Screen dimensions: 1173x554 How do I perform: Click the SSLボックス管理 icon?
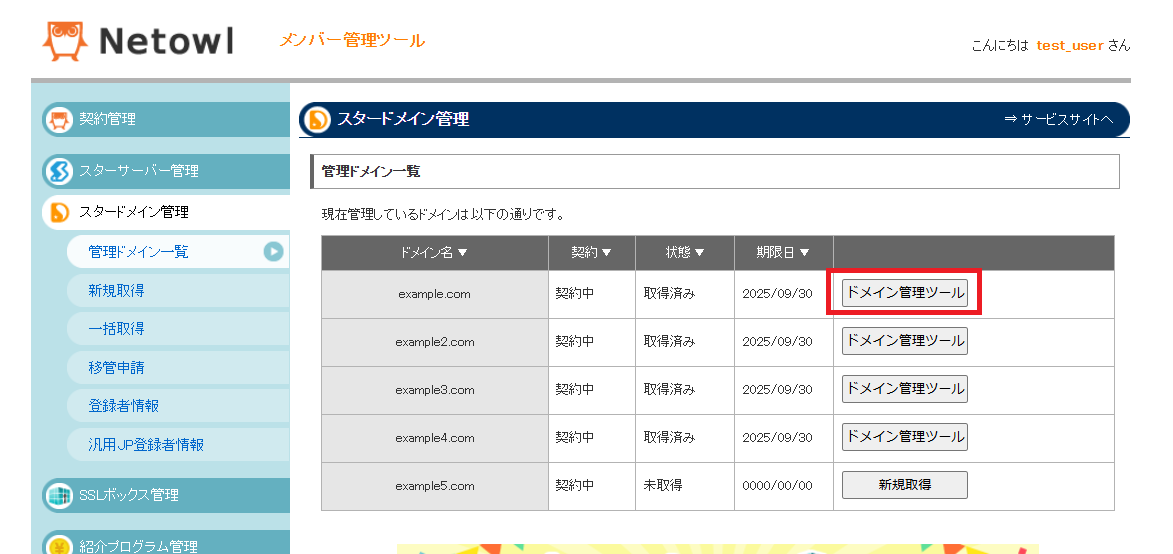(58, 495)
